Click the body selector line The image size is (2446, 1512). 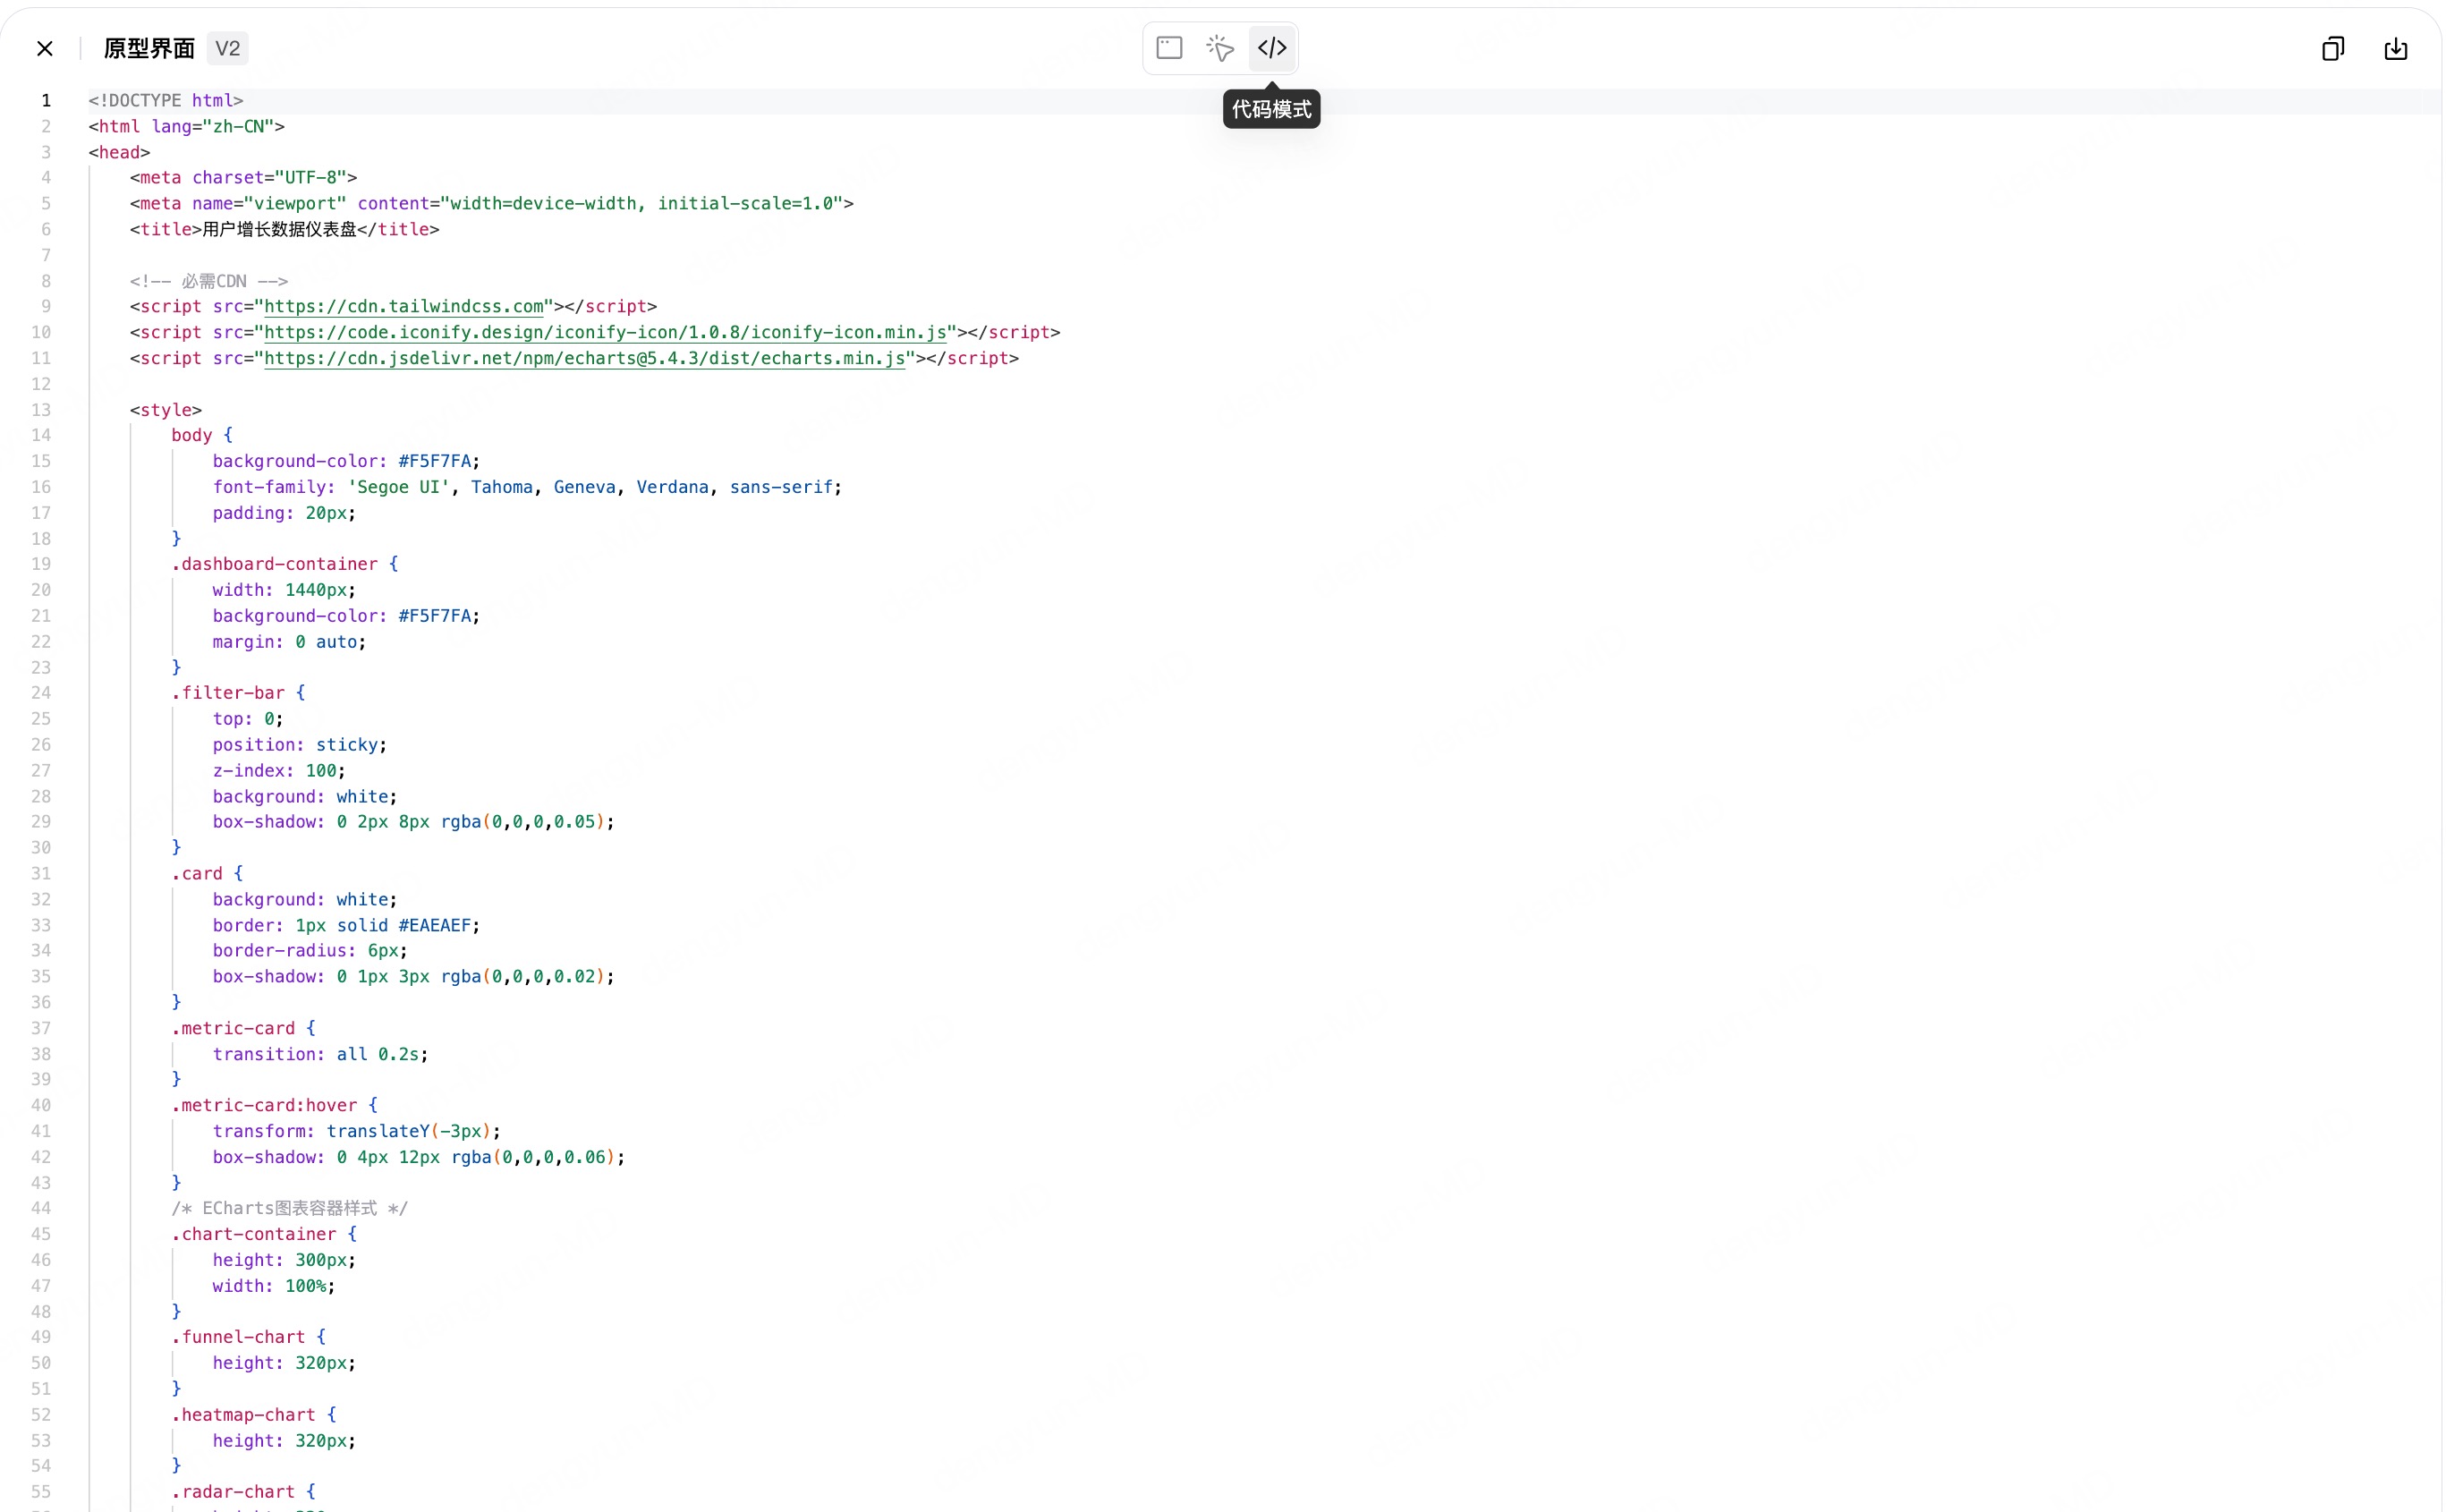click(x=201, y=435)
